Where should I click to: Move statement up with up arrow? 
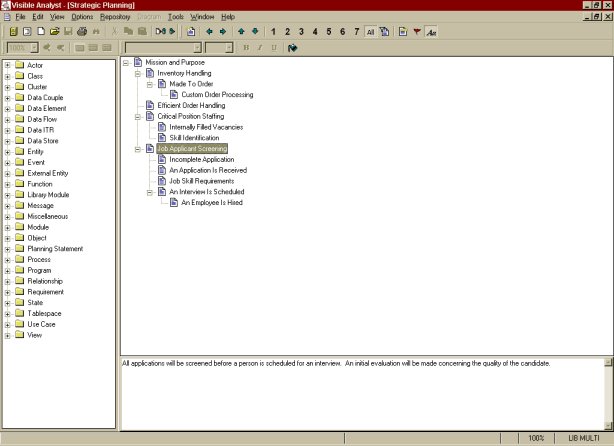pyautogui.click(x=241, y=32)
